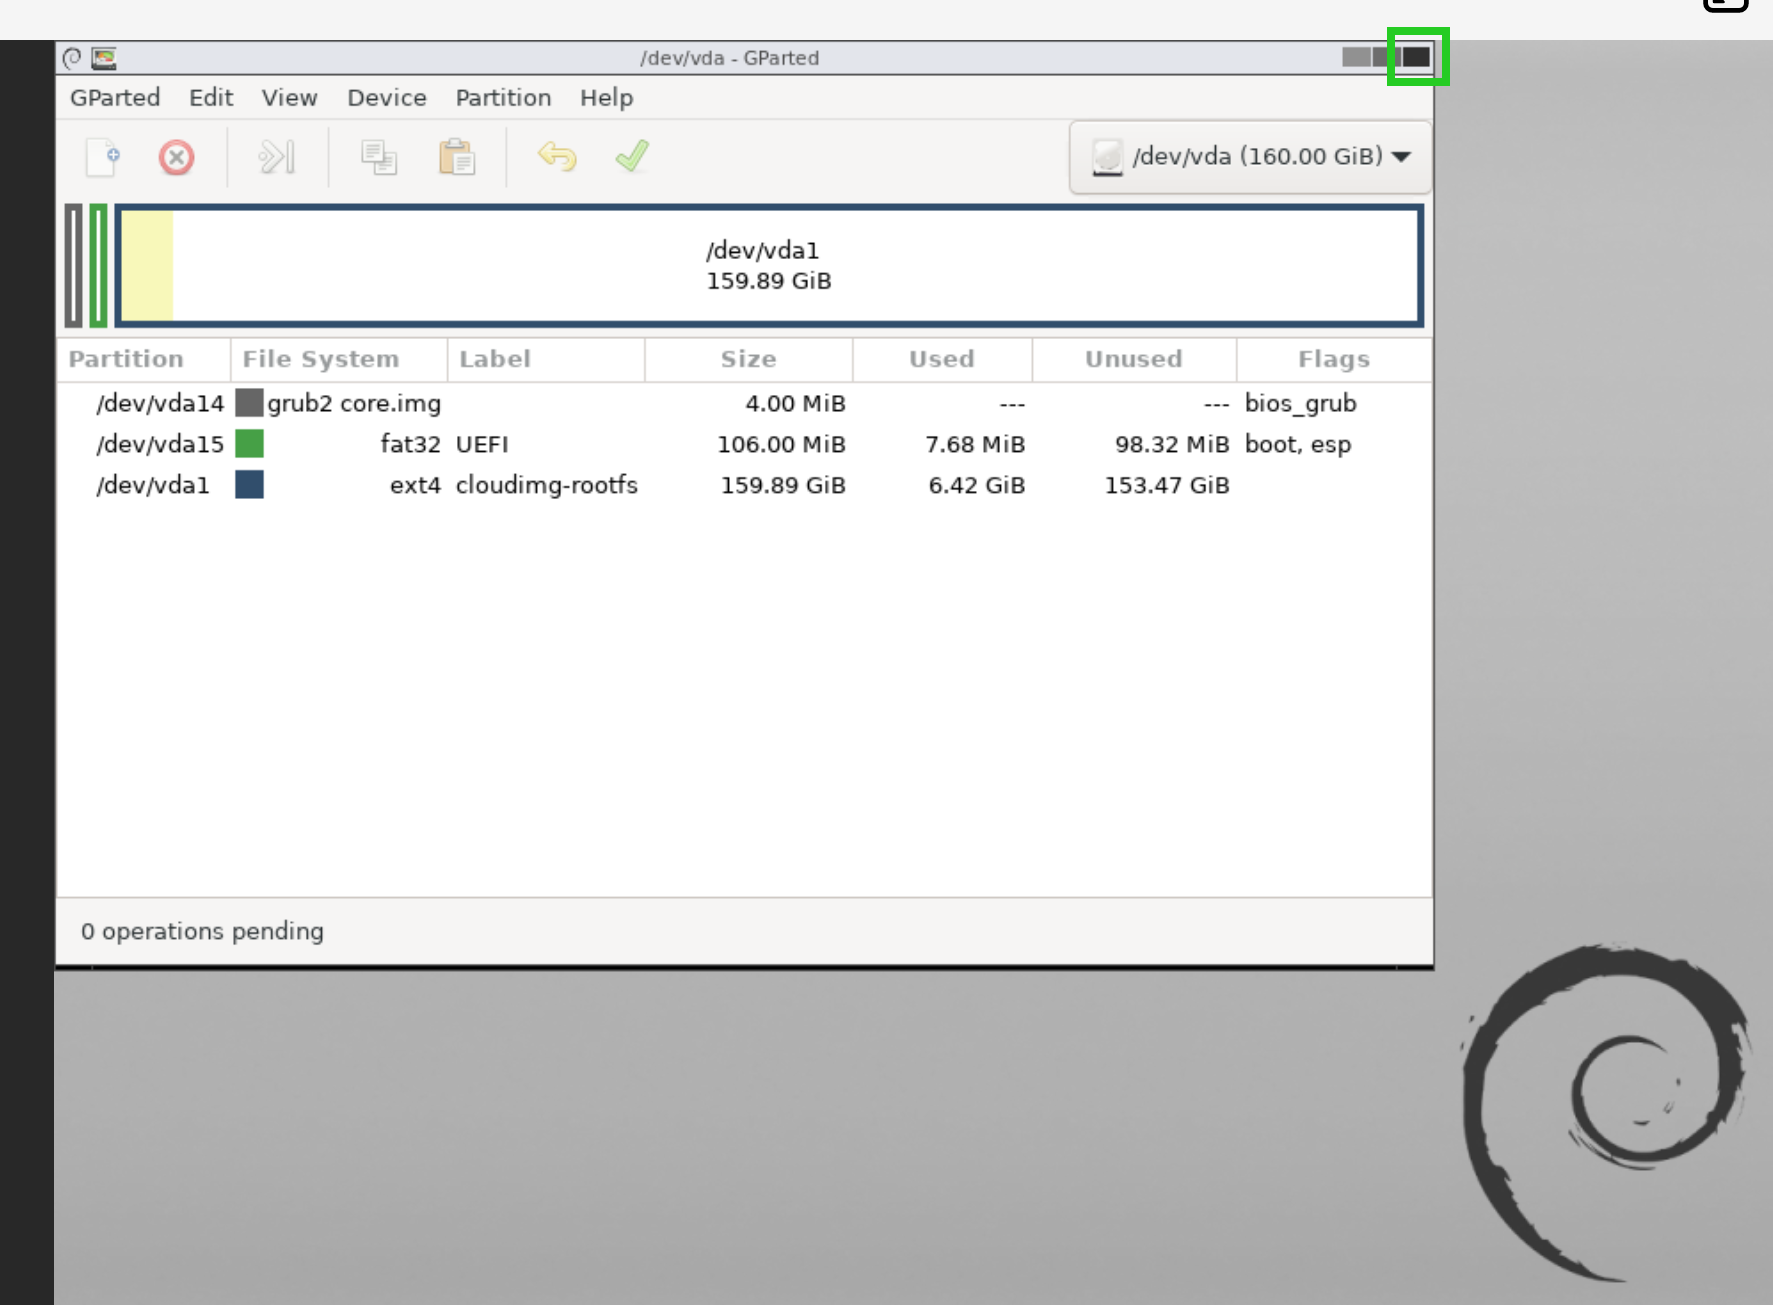Create a new partition
Viewport: 1773px width, 1305px height.
click(x=101, y=157)
